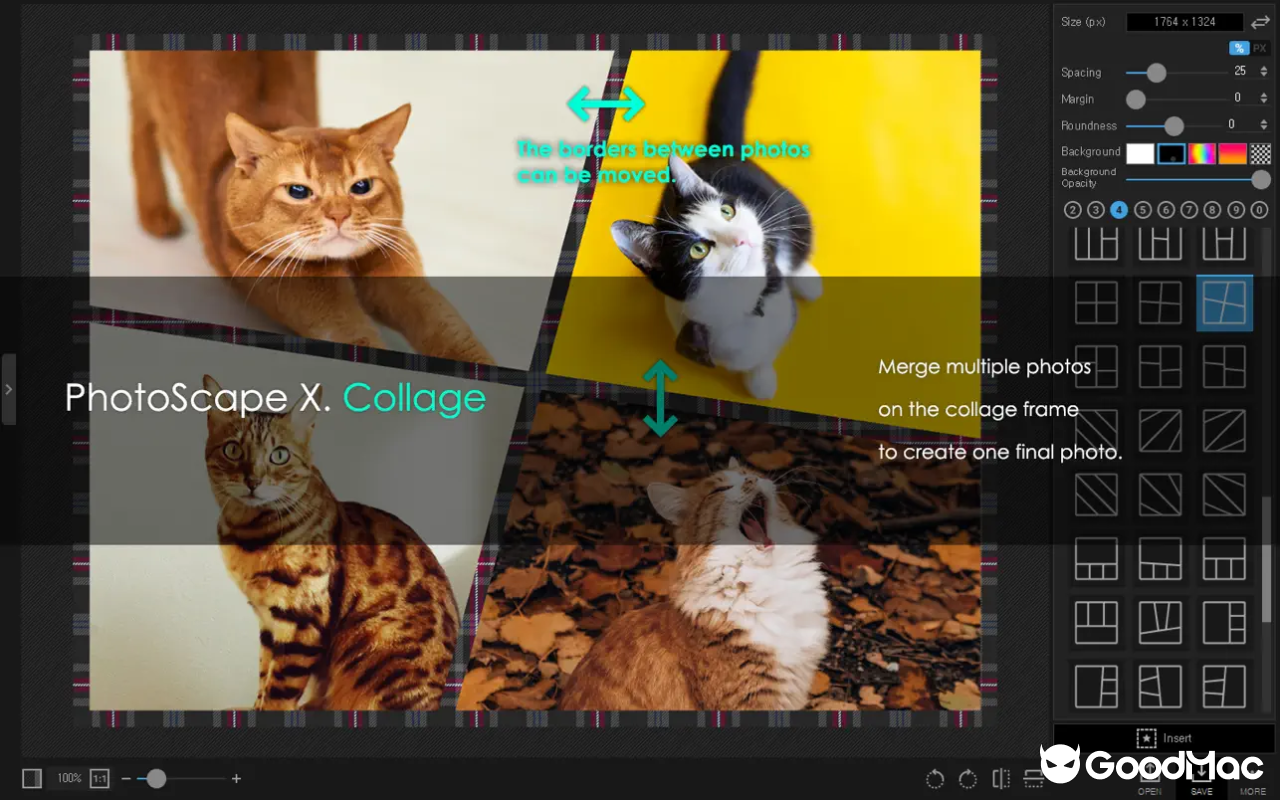Click the Insert button
The image size is (1280, 800).
1164,738
